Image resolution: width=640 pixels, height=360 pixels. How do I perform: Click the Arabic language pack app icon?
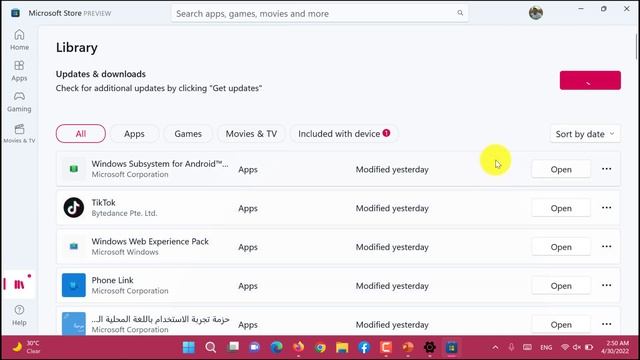pyautogui.click(x=73, y=323)
